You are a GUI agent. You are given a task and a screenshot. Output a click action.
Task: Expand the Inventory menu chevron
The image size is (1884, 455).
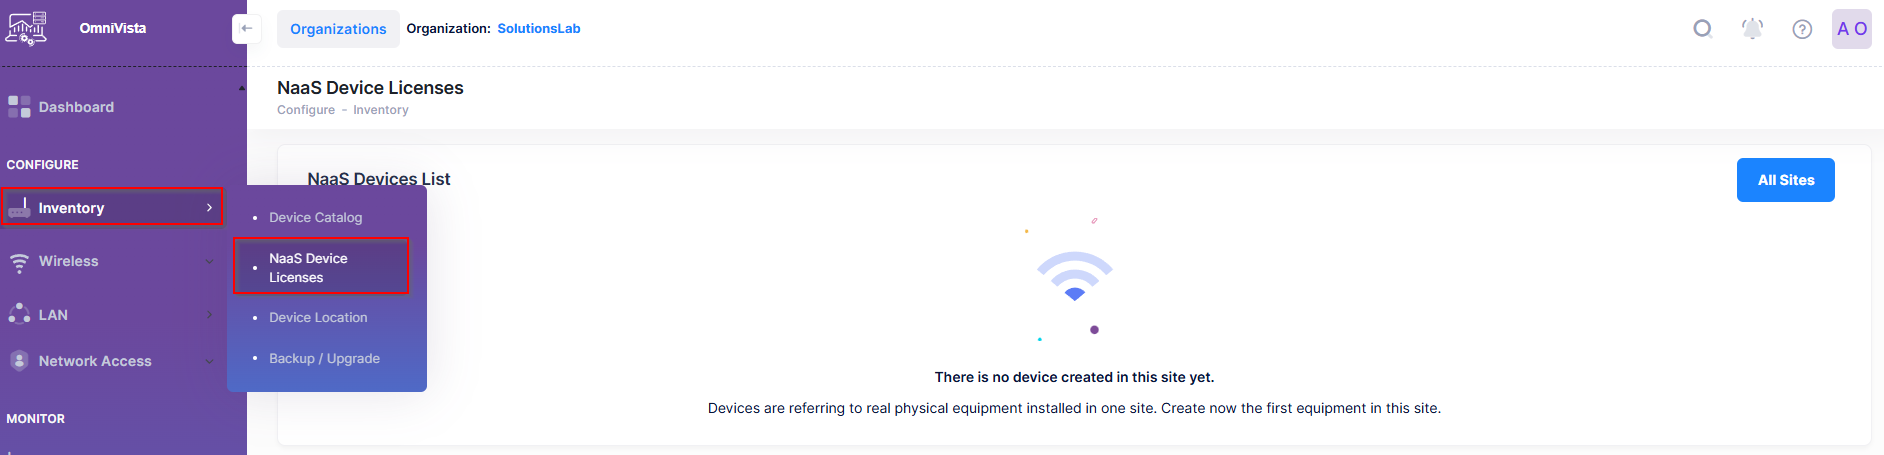209,208
